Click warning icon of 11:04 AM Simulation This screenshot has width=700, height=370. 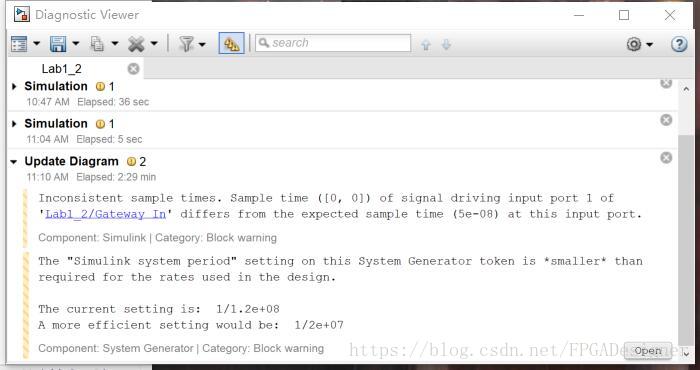(x=100, y=124)
